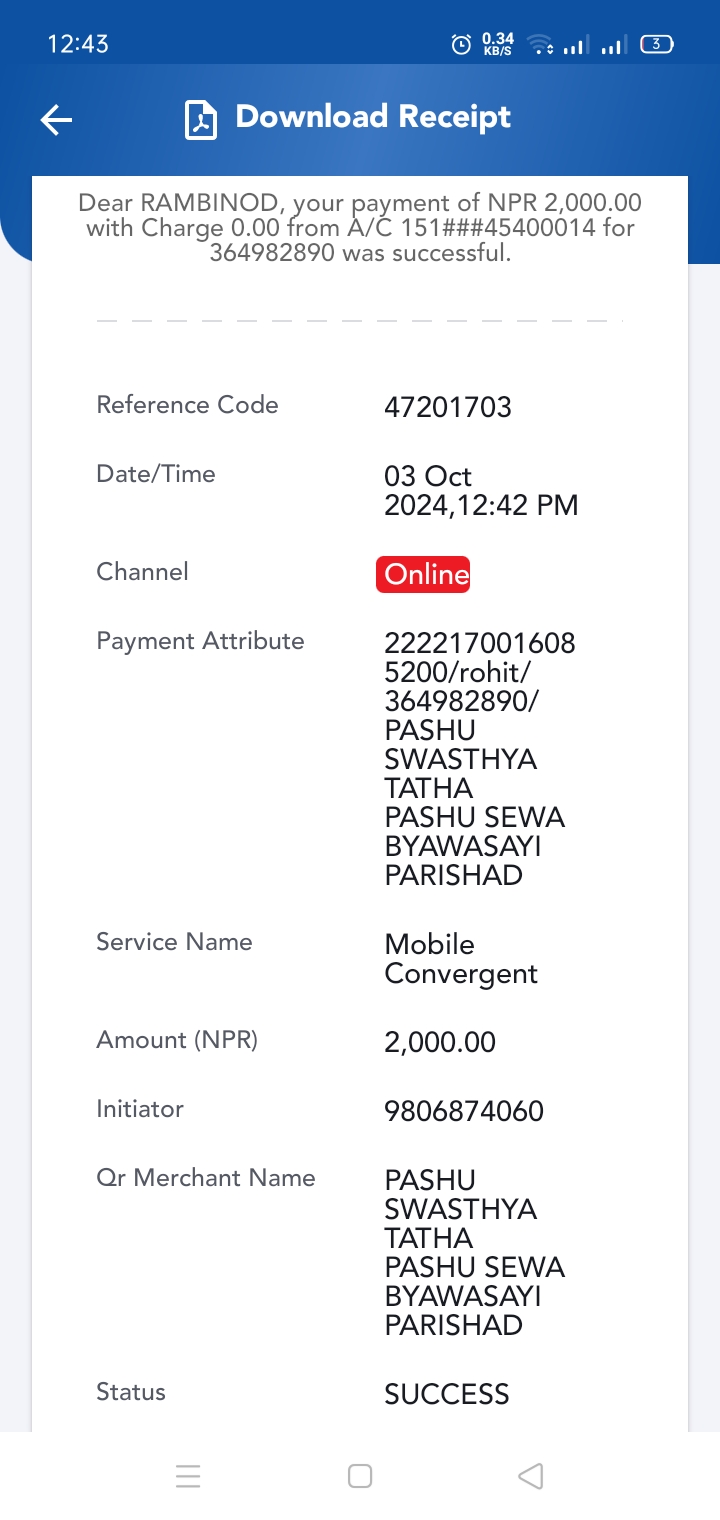This screenshot has width=720, height=1520.
Task: Tap the PDF document icon
Action: [x=201, y=120]
